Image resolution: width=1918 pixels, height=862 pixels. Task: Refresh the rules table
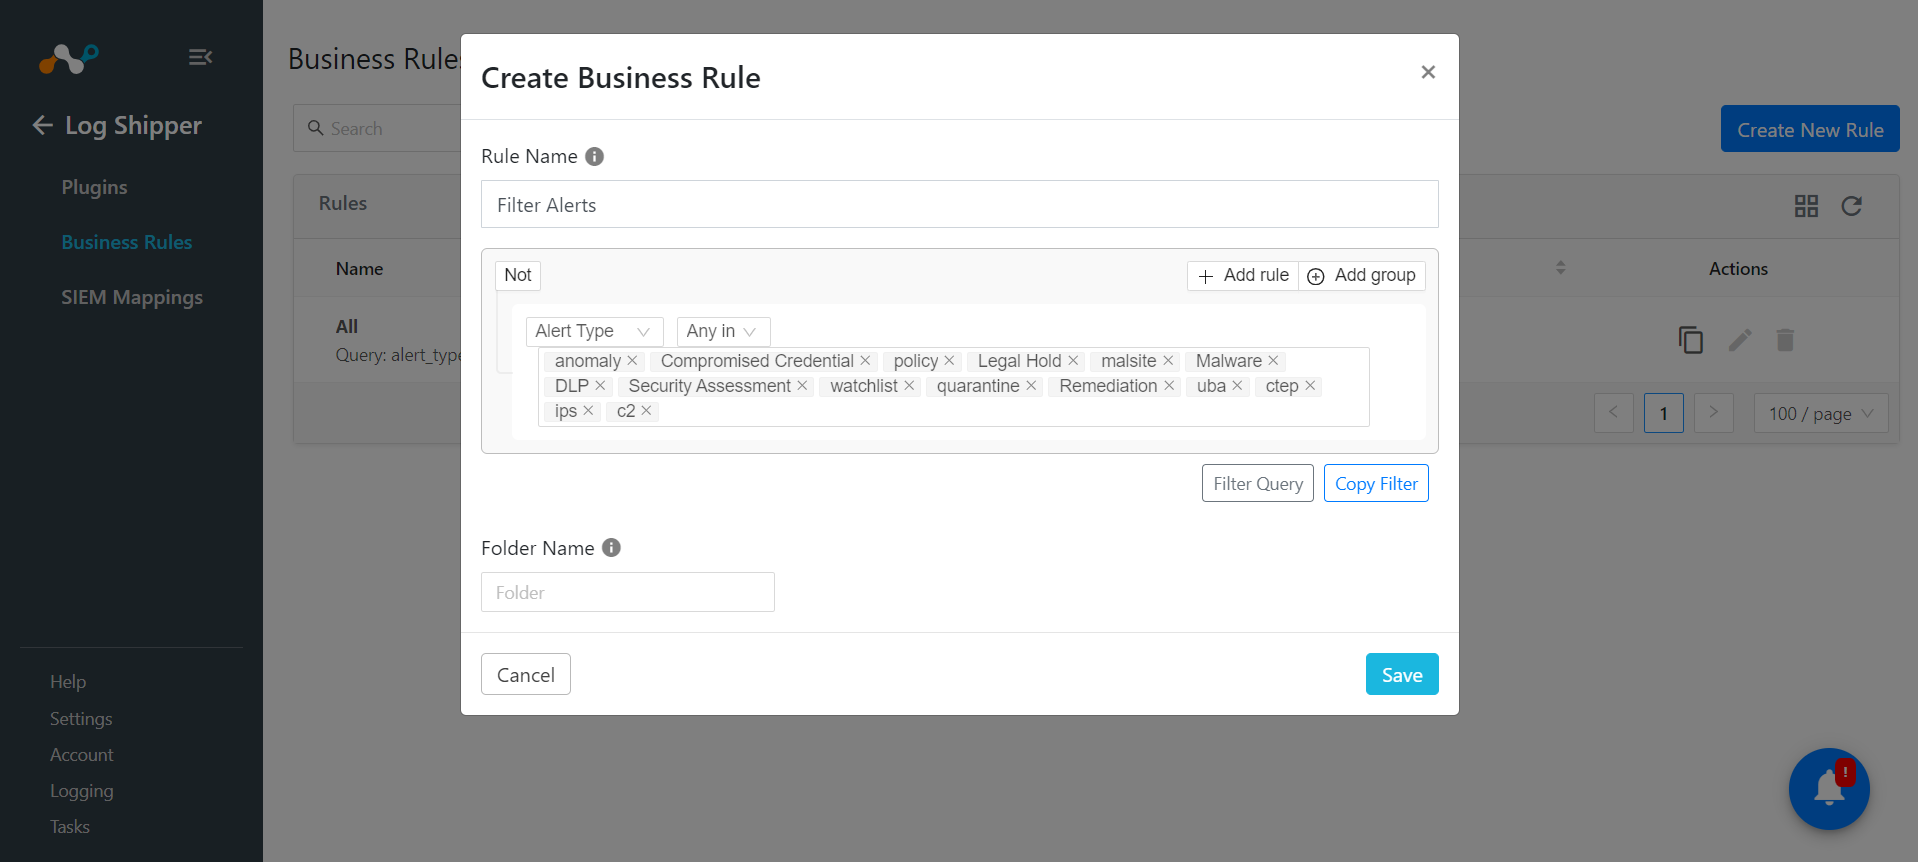pos(1852,206)
